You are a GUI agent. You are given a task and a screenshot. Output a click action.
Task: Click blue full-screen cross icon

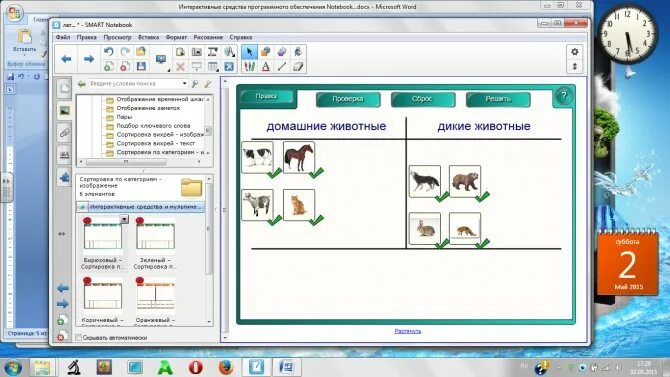click(x=229, y=66)
